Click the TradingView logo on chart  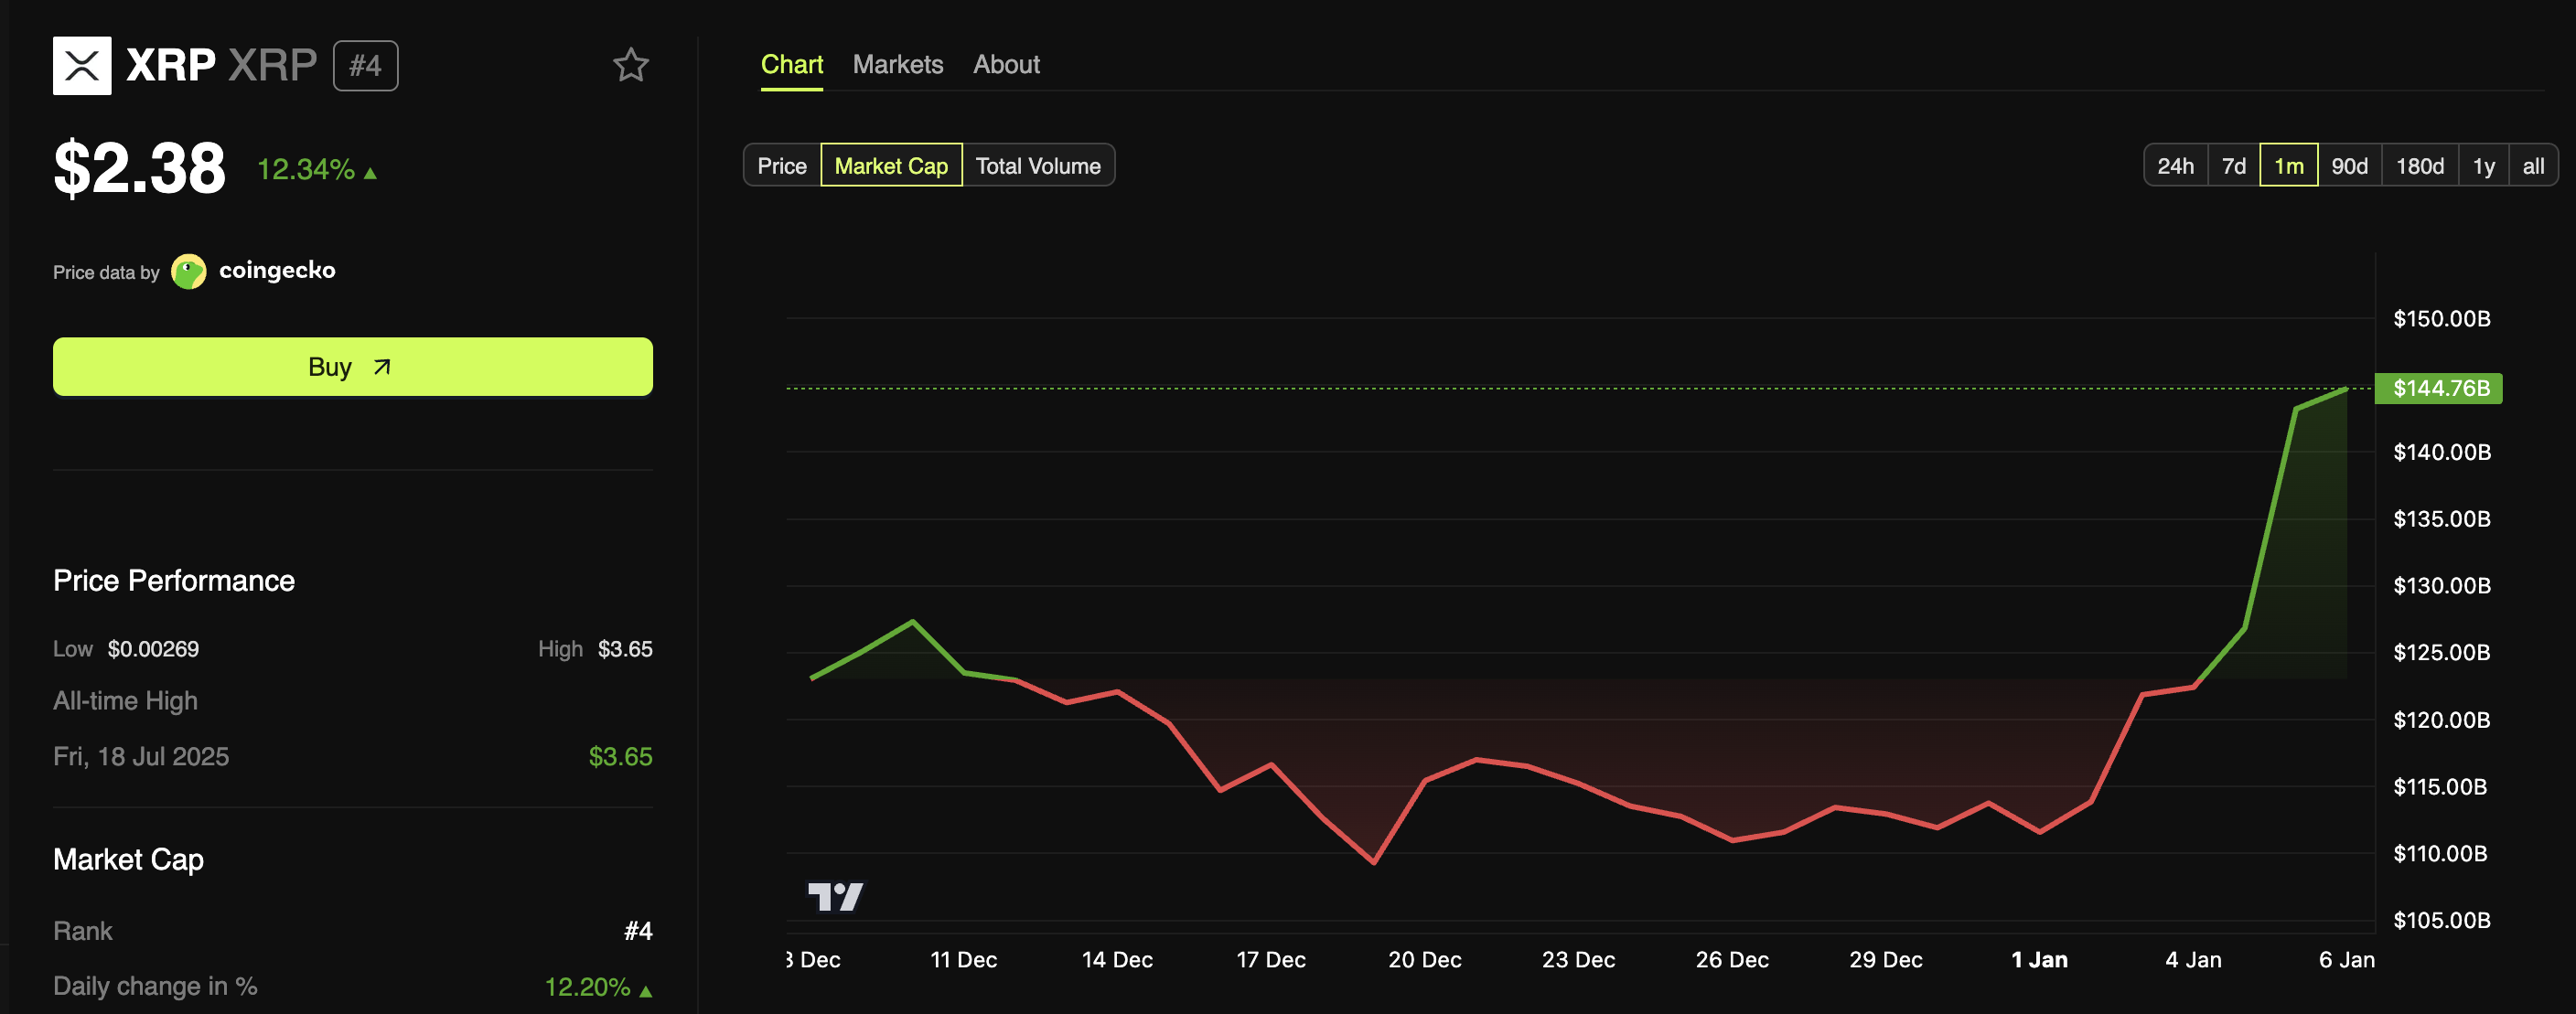coord(835,896)
